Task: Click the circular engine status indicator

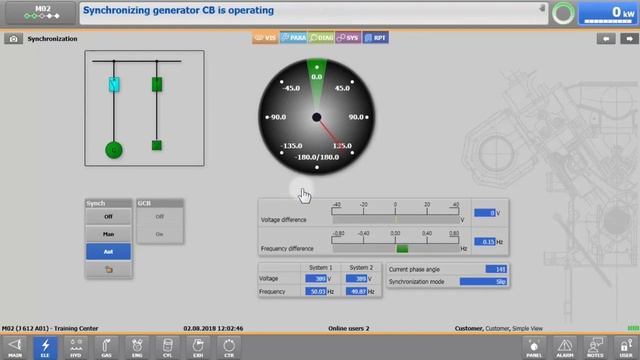Action: 563,13
